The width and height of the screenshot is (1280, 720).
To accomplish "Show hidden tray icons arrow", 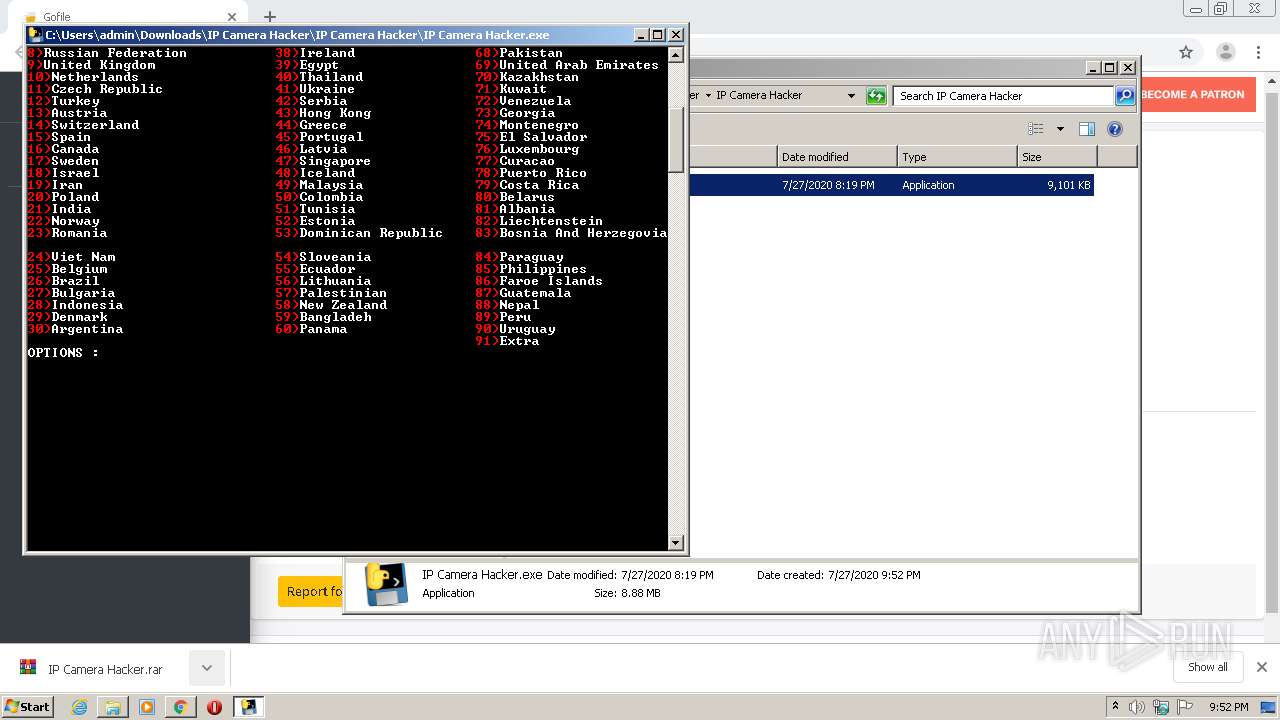I will (x=1115, y=707).
